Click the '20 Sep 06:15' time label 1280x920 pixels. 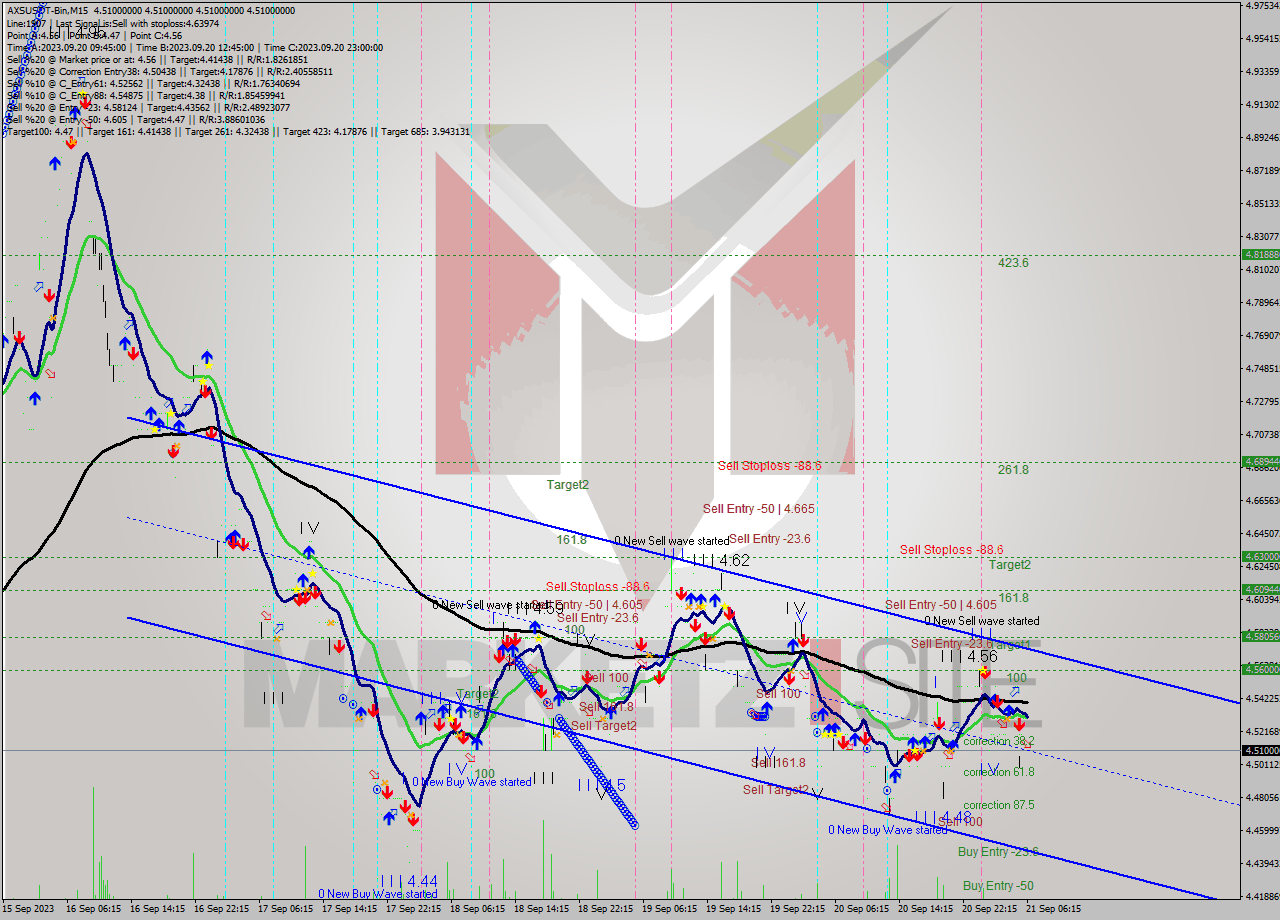pyautogui.click(x=862, y=909)
